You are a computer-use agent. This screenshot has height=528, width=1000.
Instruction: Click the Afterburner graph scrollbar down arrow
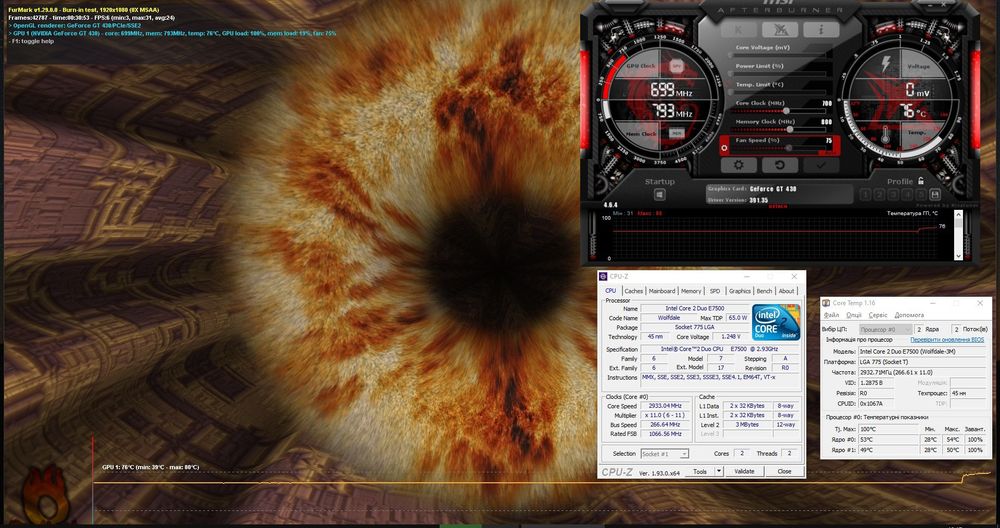(x=958, y=255)
